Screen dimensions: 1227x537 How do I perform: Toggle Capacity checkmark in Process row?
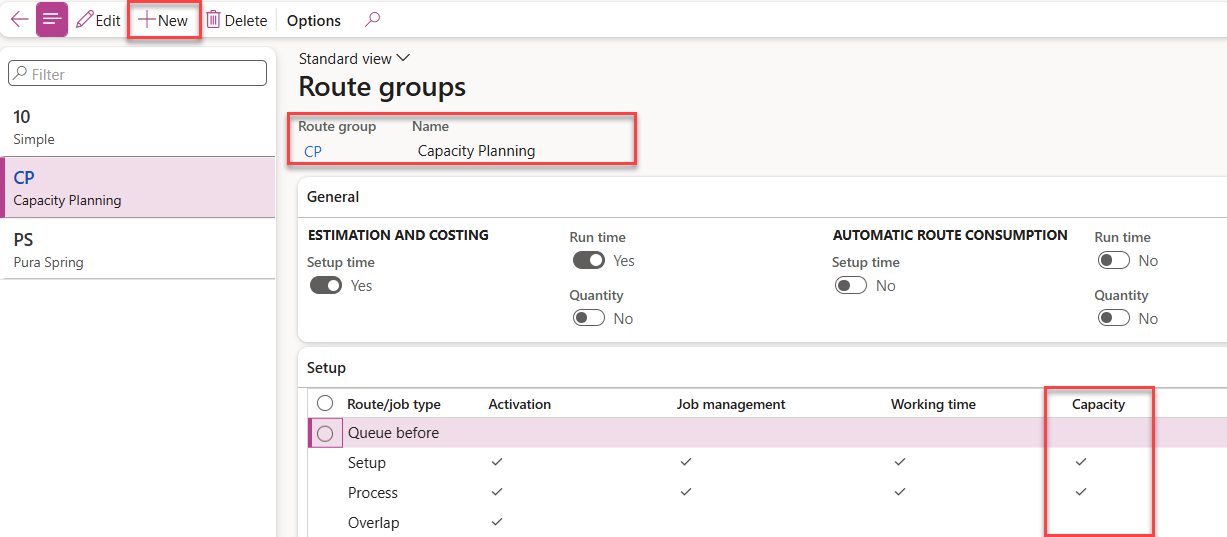[x=1080, y=492]
